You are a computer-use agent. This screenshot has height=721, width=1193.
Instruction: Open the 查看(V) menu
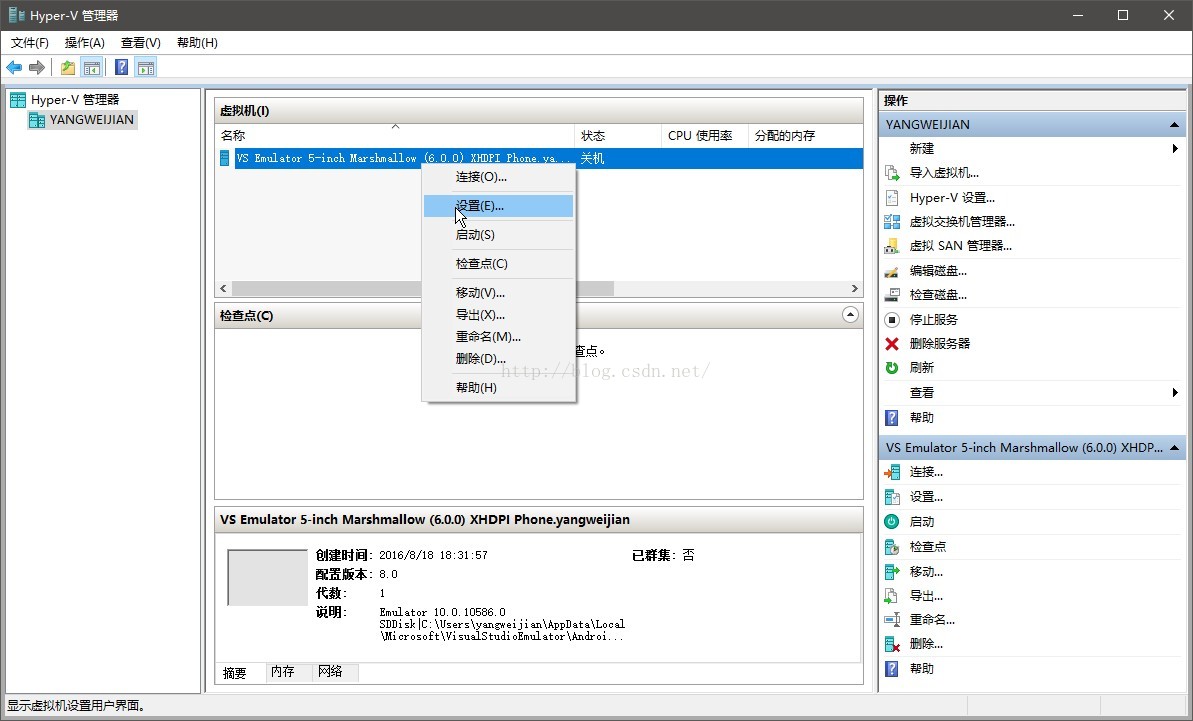(x=141, y=43)
